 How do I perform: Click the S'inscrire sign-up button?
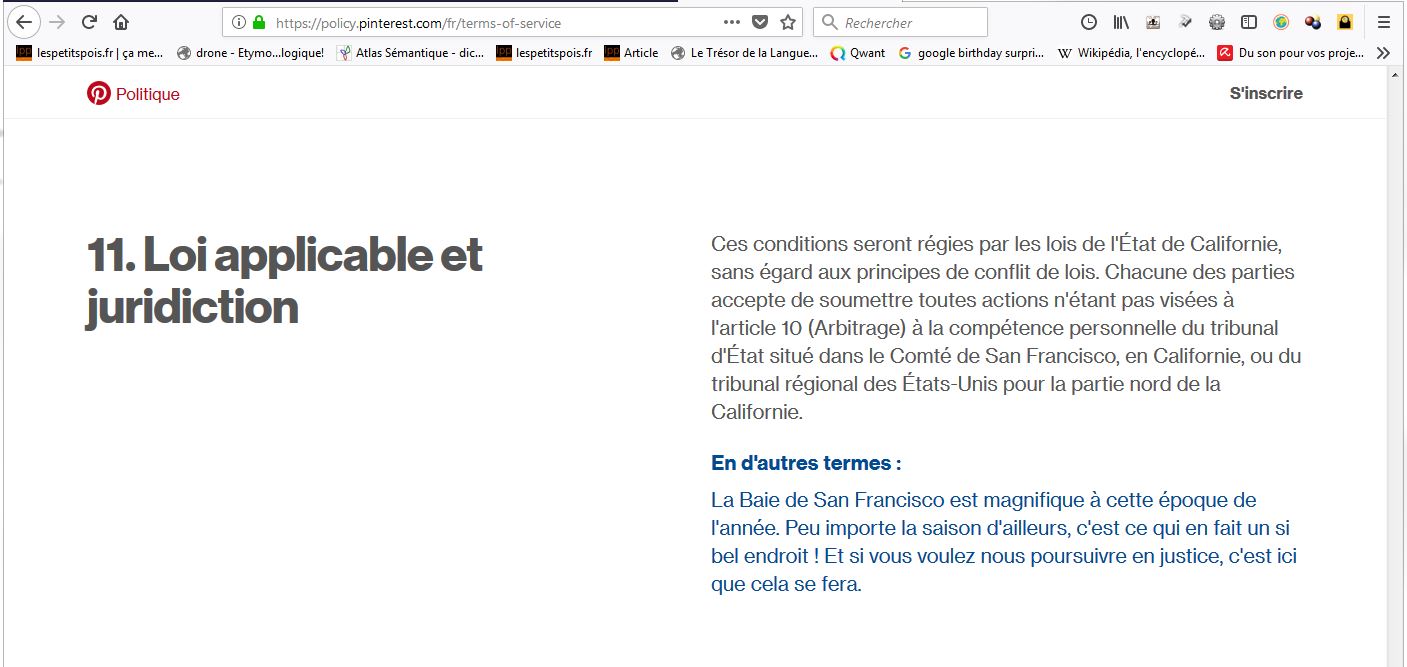point(1266,94)
